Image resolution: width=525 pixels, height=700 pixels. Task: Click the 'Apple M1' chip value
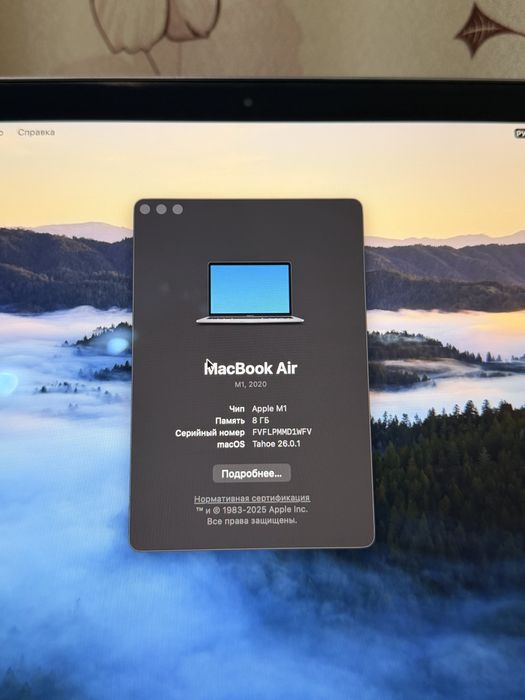pos(270,408)
